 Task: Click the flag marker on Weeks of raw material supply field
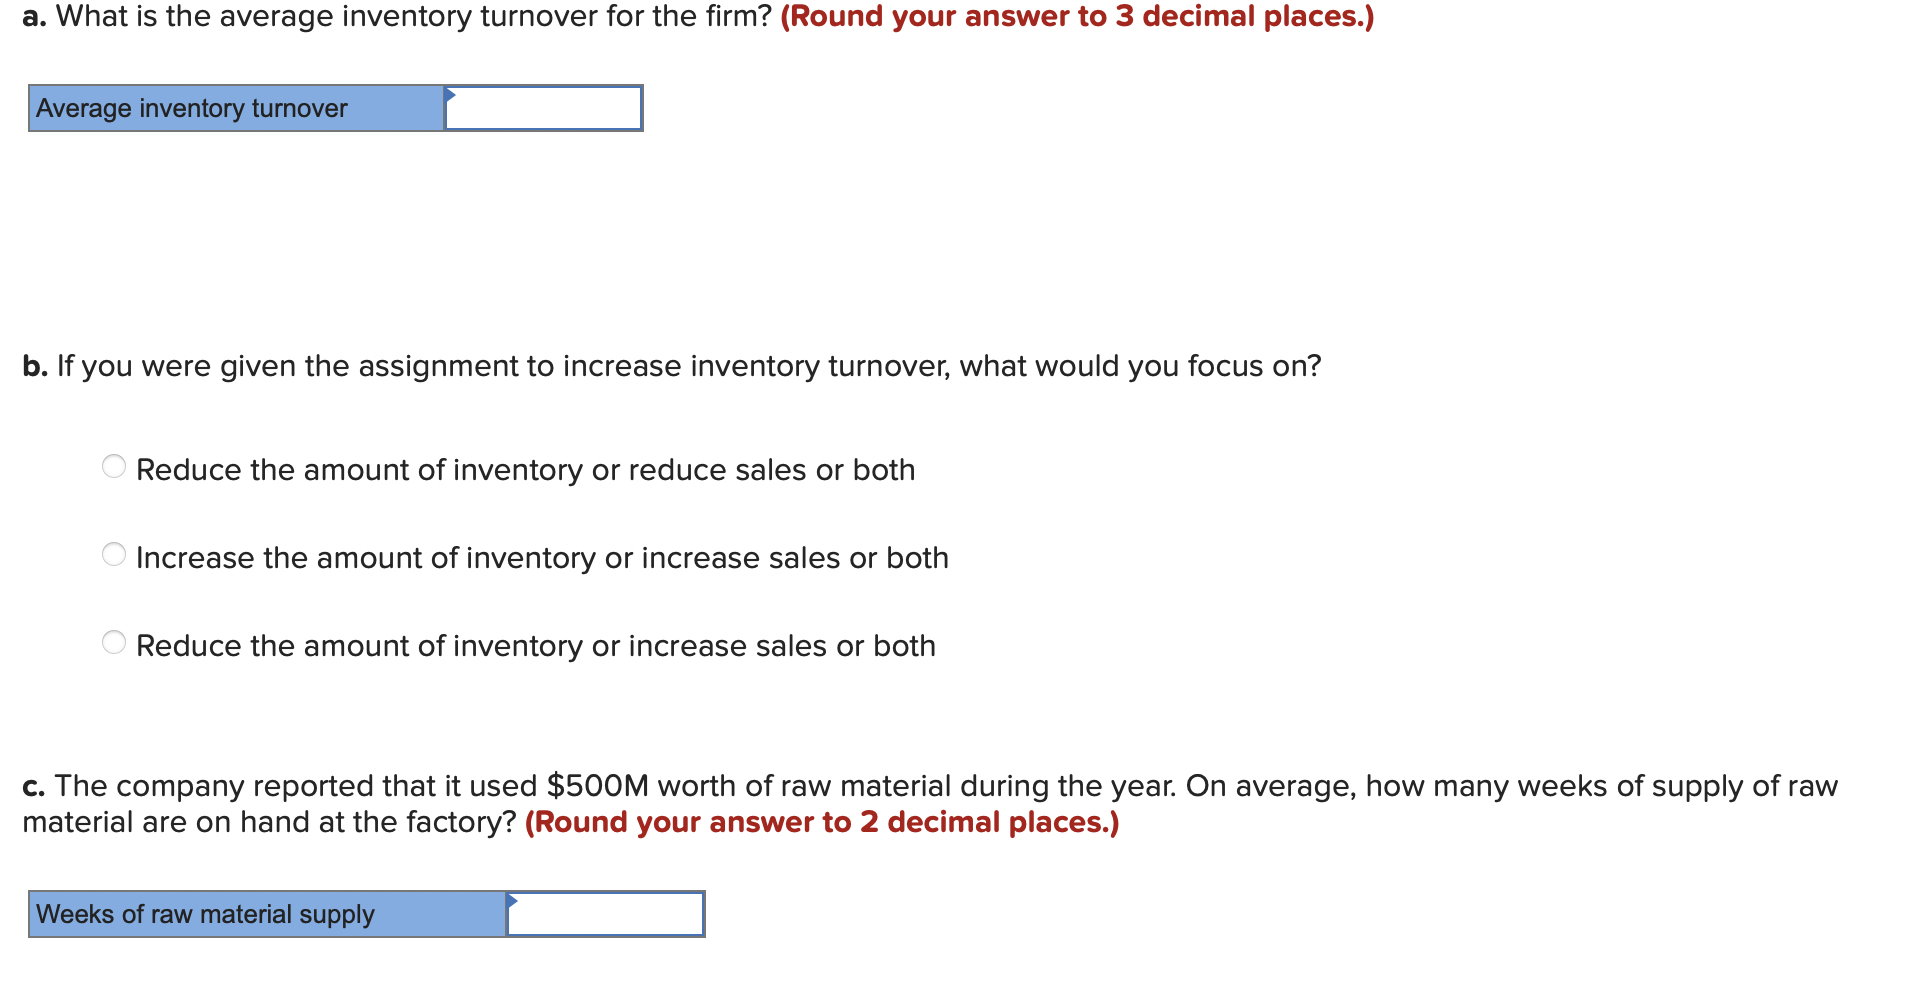515,902
